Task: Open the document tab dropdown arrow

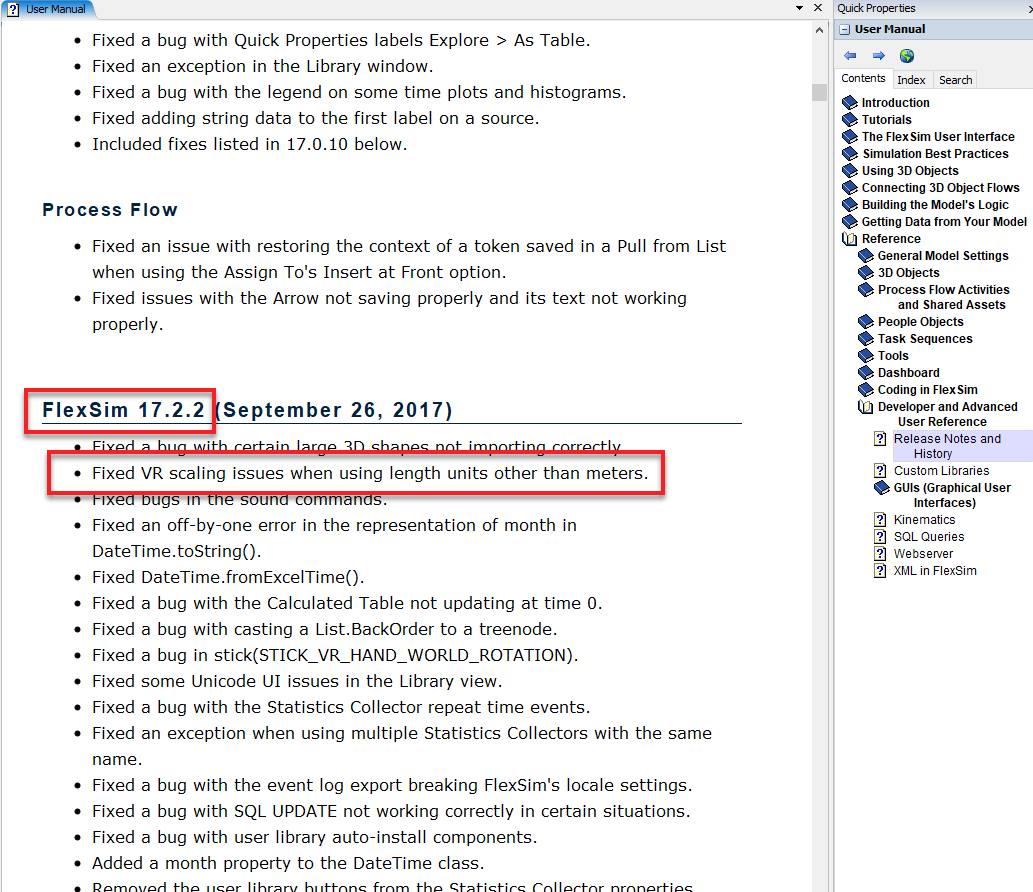Action: (x=800, y=8)
